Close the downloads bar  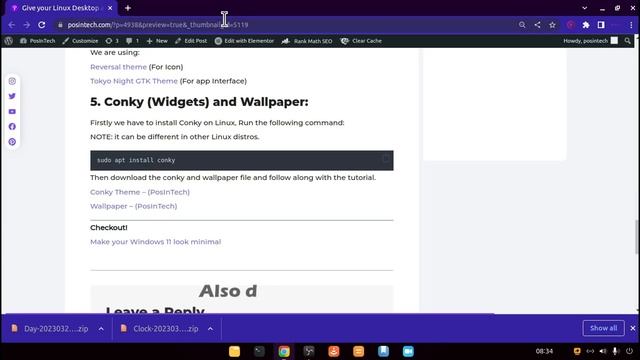point(633,328)
